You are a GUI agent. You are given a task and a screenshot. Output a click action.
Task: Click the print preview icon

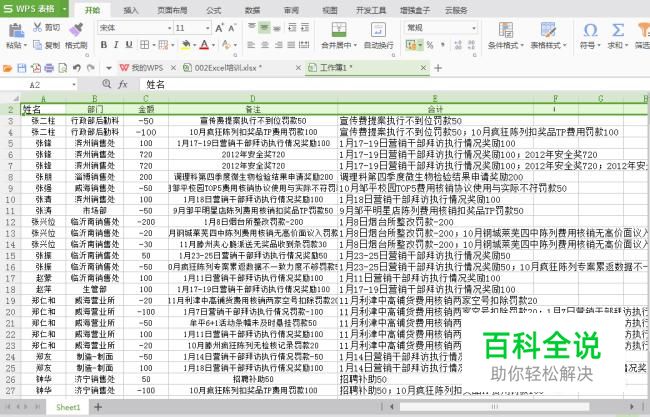click(x=63, y=68)
